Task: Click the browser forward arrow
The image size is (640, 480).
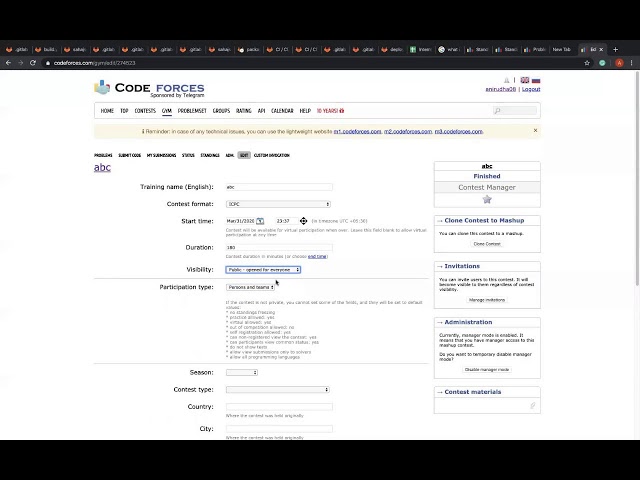Action: (20, 63)
